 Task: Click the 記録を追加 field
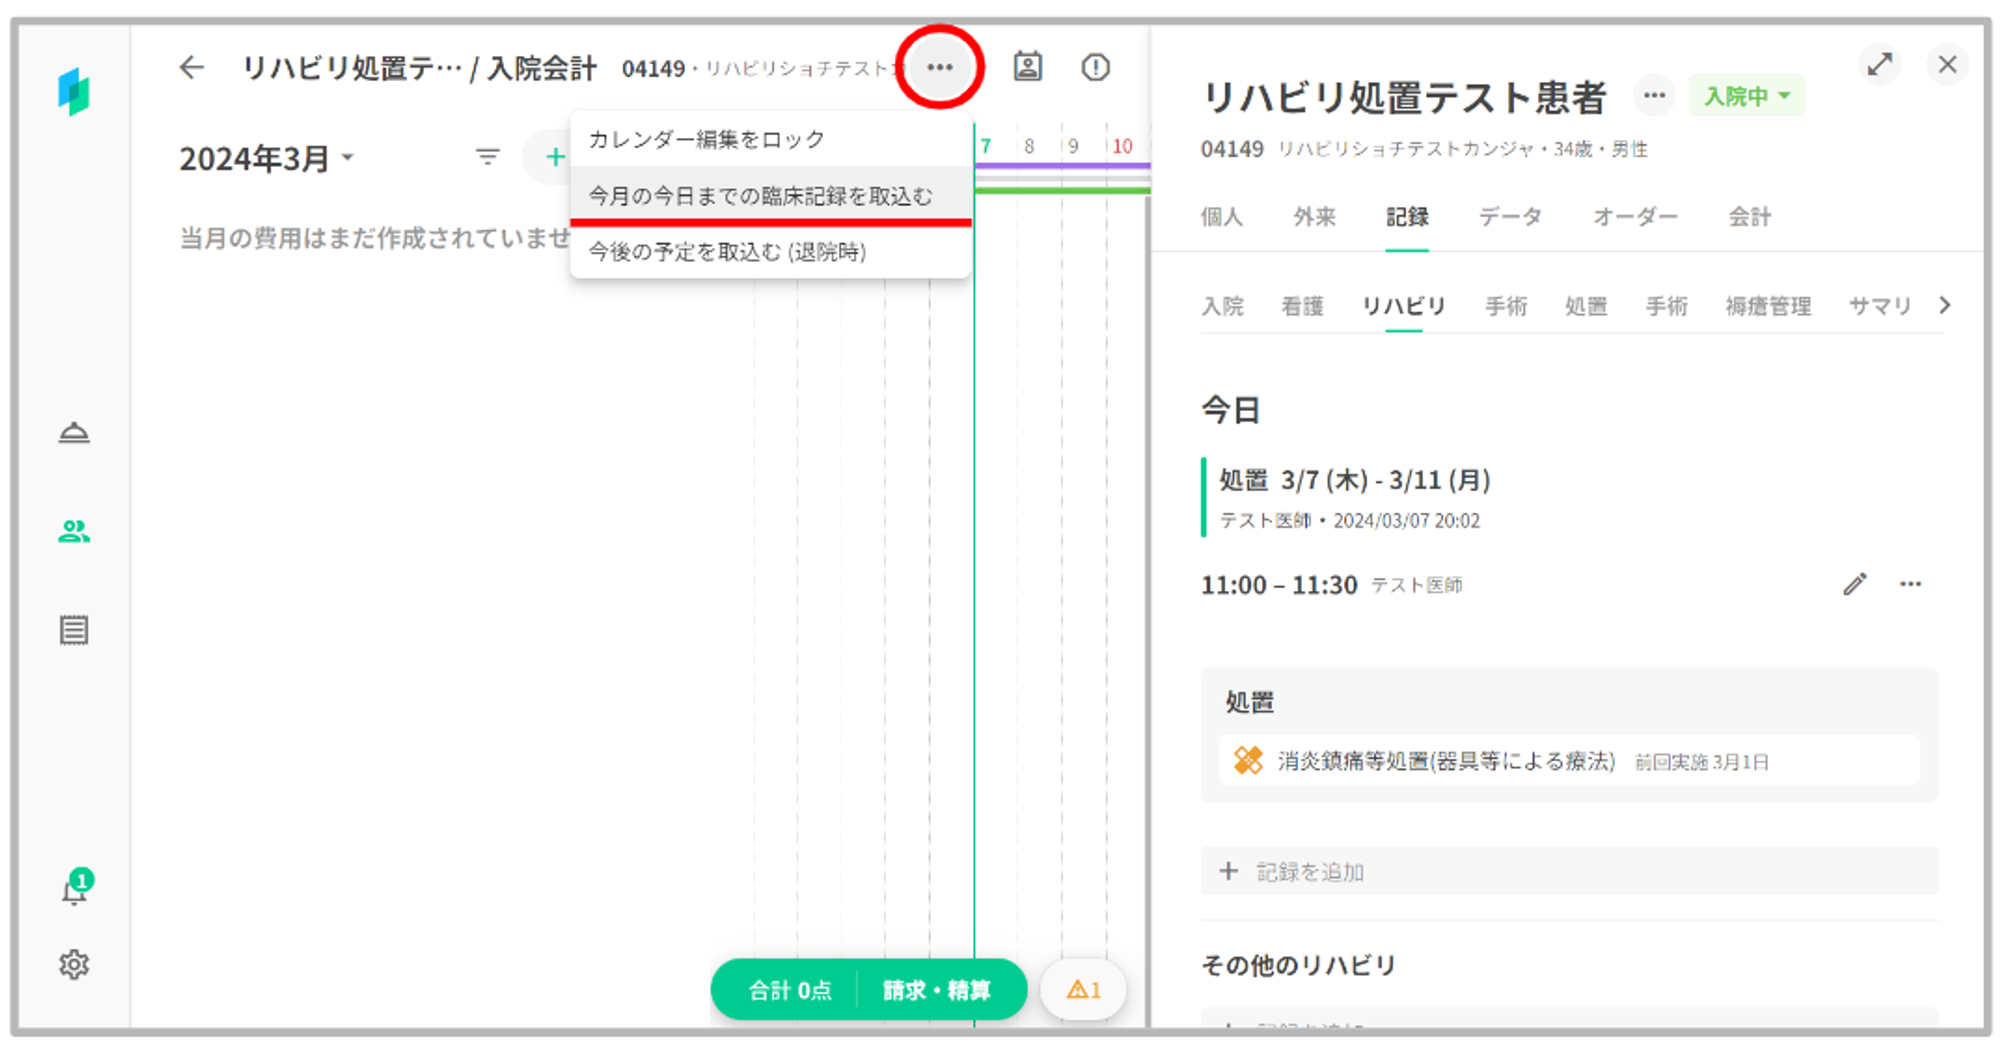[1568, 872]
